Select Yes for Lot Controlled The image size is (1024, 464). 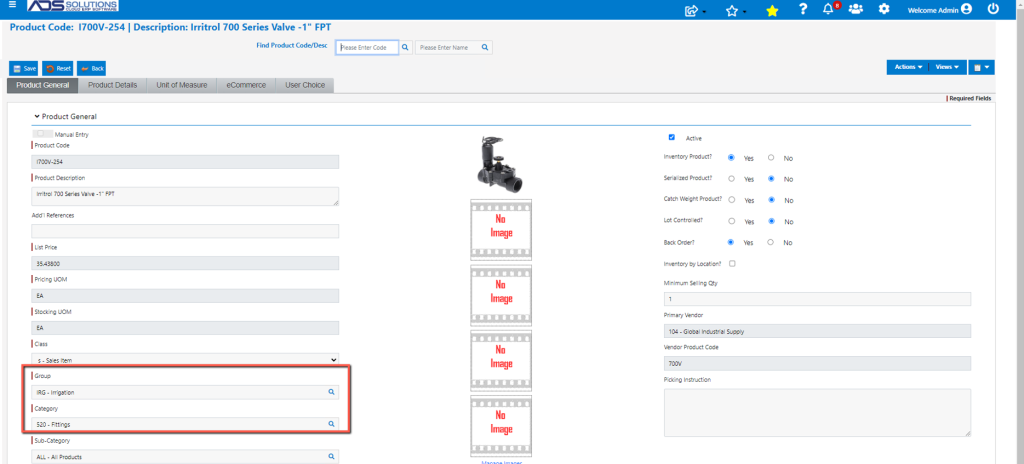731,221
